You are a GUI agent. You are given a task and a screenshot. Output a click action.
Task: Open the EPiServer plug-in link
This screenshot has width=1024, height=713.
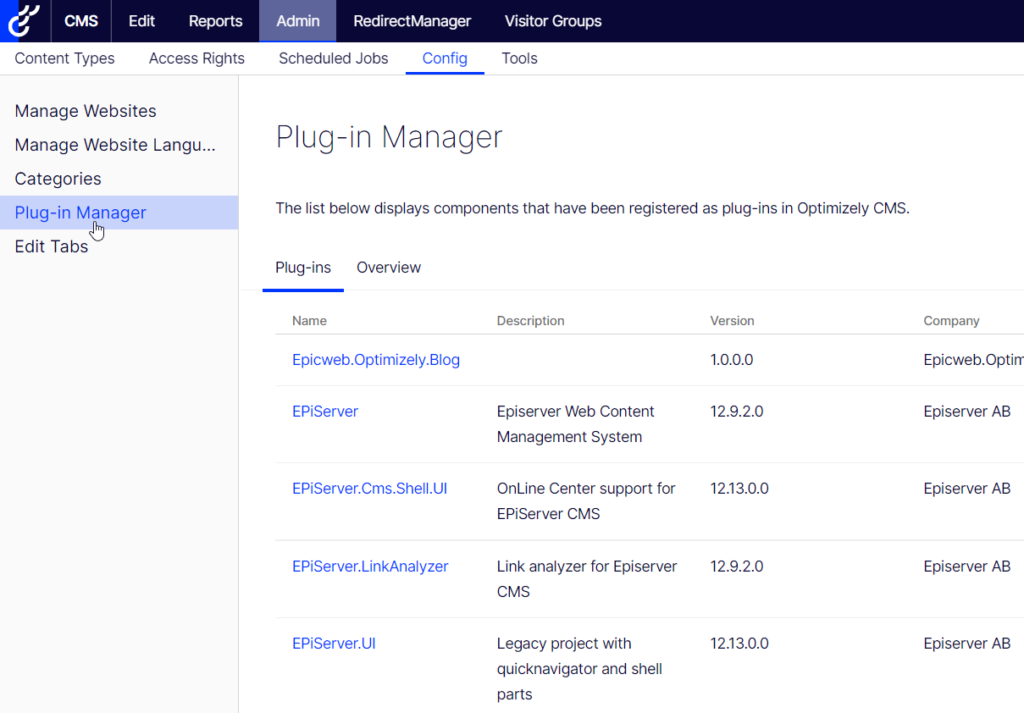point(325,411)
